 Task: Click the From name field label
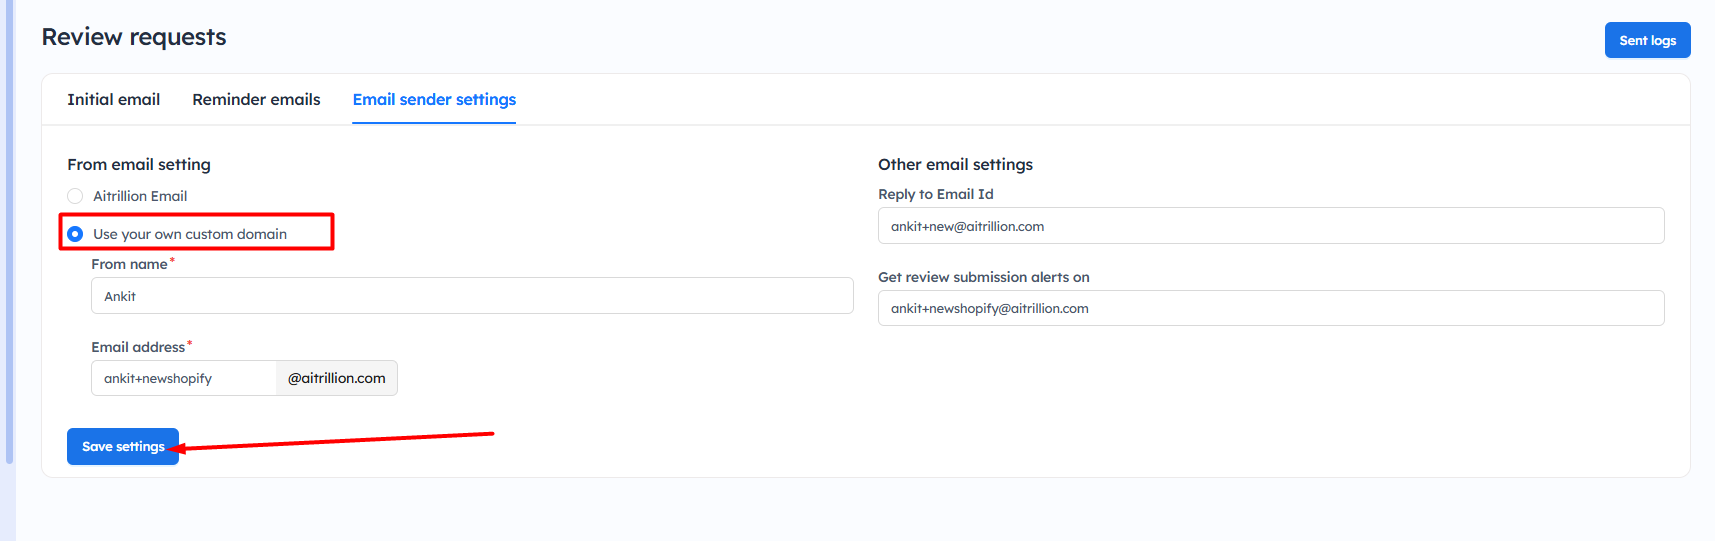[129, 264]
